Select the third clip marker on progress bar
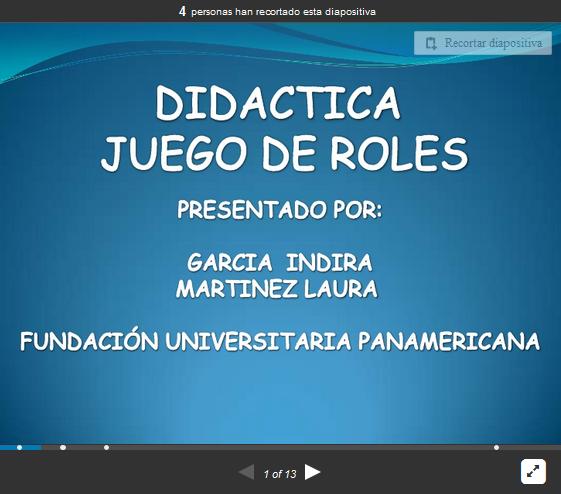The width and height of the screenshot is (561, 494). tap(106, 447)
